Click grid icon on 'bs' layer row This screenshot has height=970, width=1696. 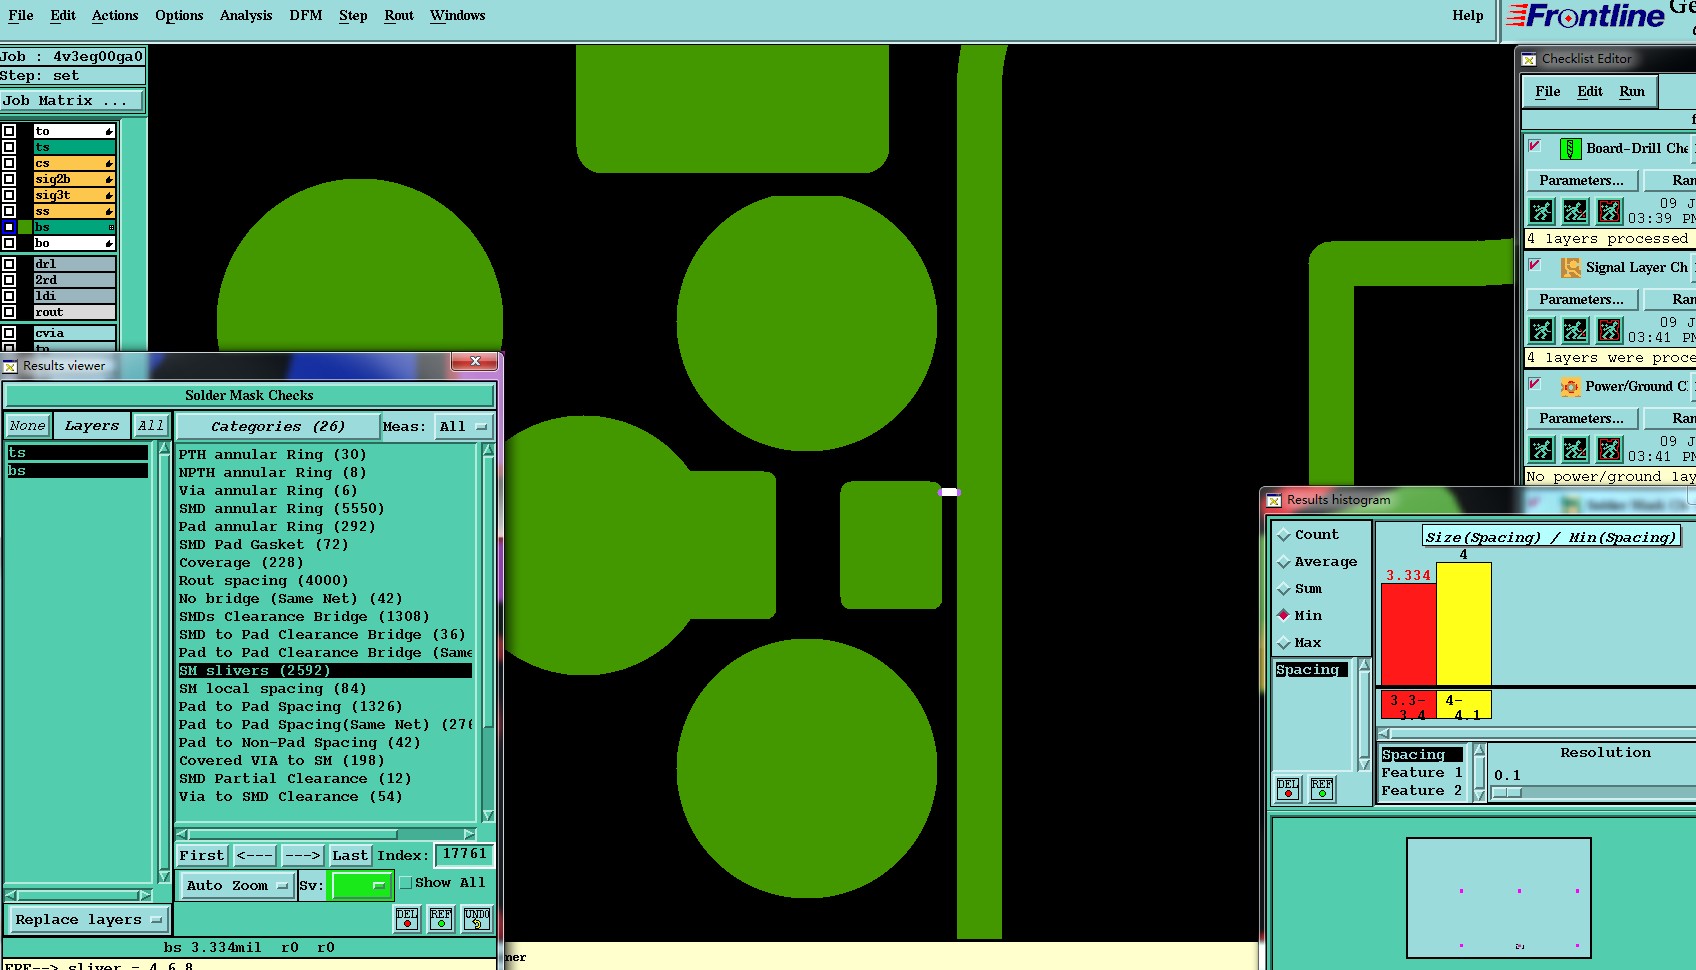(x=110, y=228)
